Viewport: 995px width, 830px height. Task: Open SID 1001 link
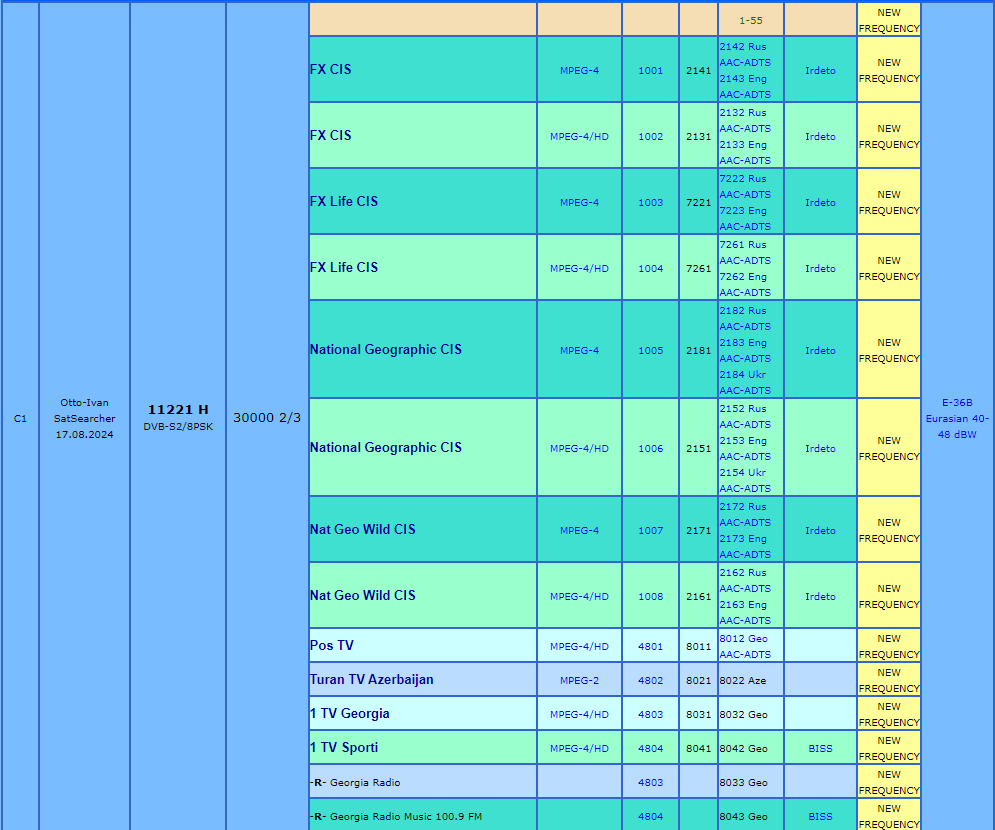(650, 70)
